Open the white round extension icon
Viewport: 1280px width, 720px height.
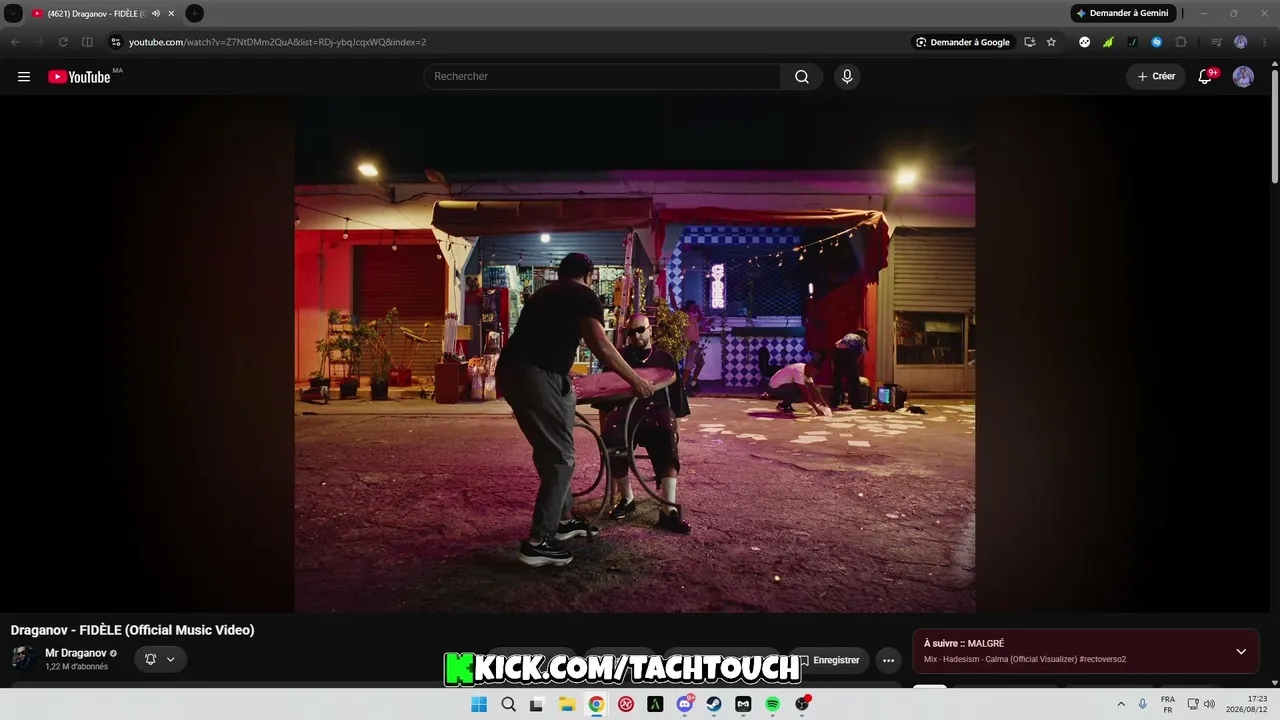[x=1085, y=42]
